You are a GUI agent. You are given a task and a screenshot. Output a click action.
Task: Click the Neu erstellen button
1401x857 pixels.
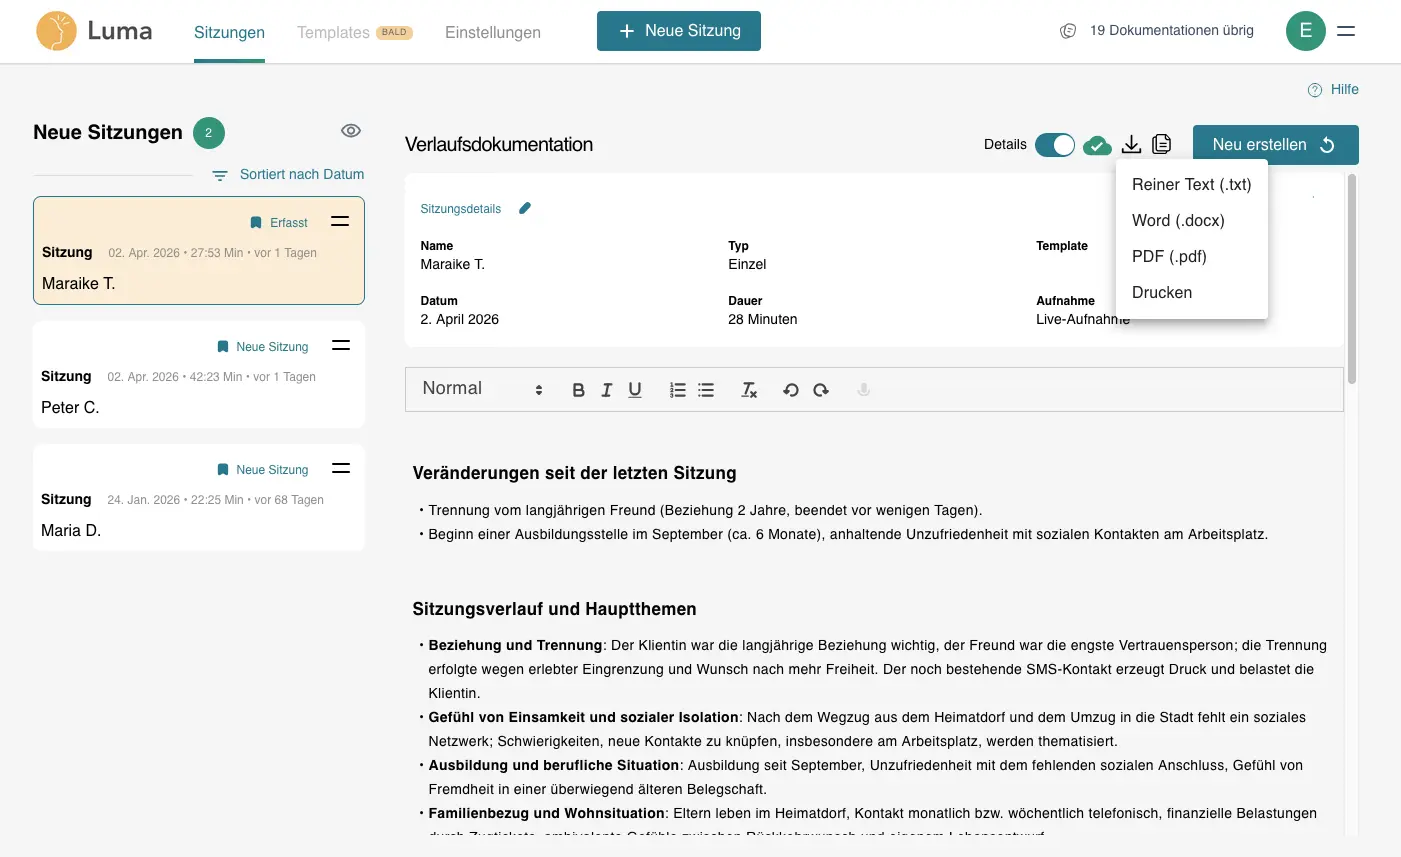point(1275,145)
